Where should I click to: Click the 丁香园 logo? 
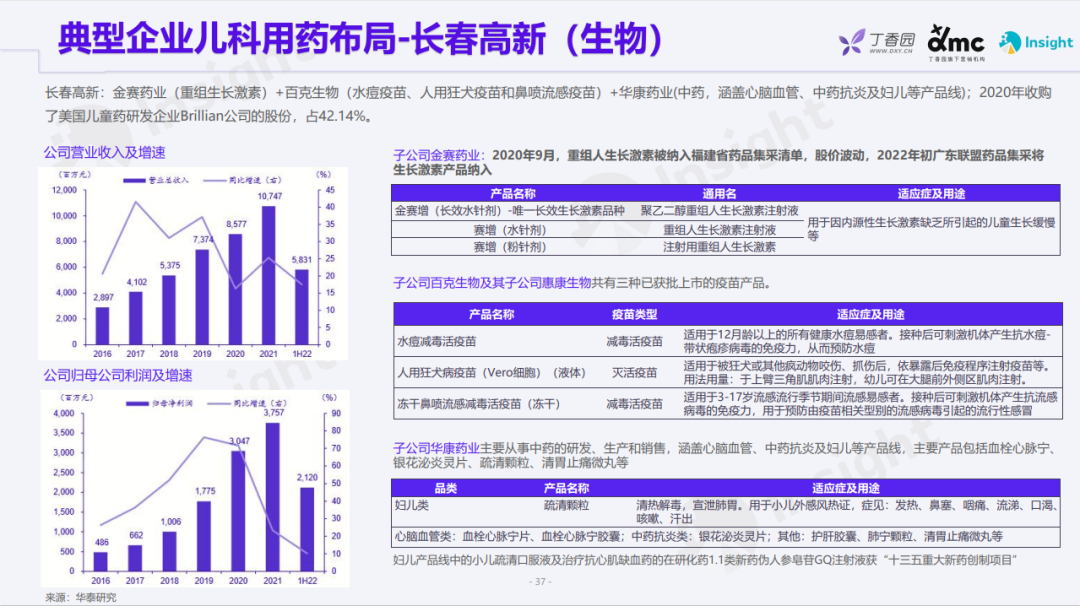click(878, 42)
